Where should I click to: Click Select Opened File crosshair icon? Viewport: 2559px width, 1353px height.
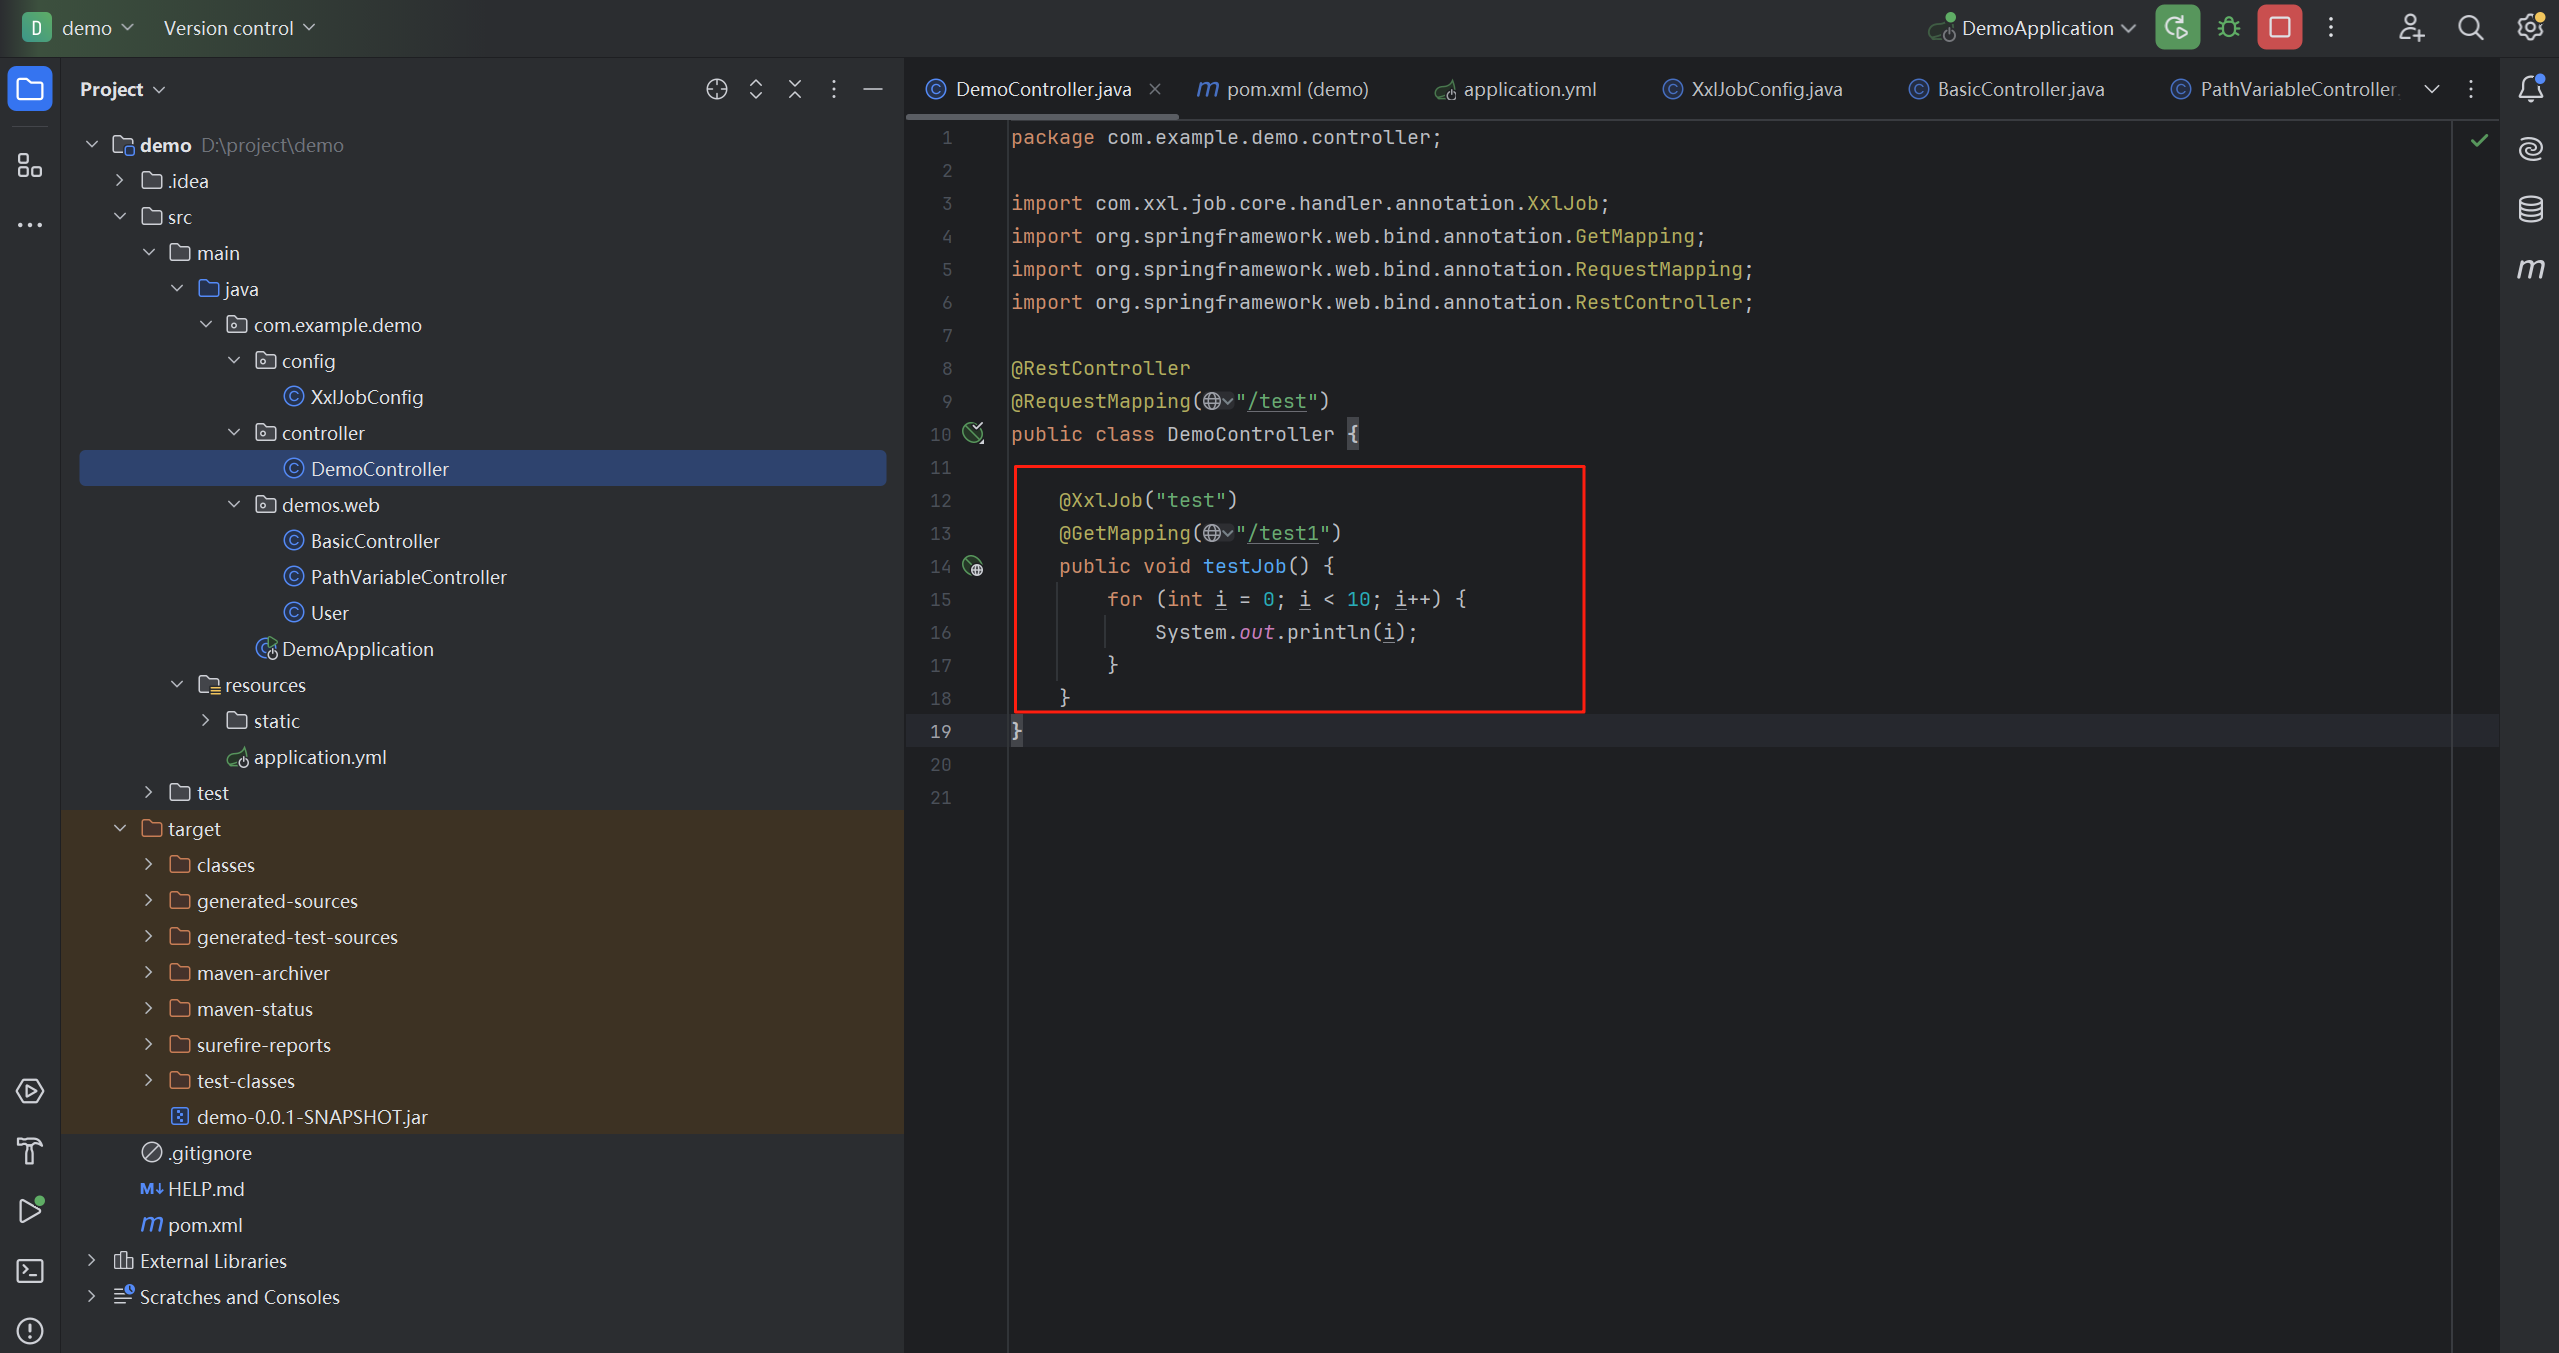[x=716, y=89]
